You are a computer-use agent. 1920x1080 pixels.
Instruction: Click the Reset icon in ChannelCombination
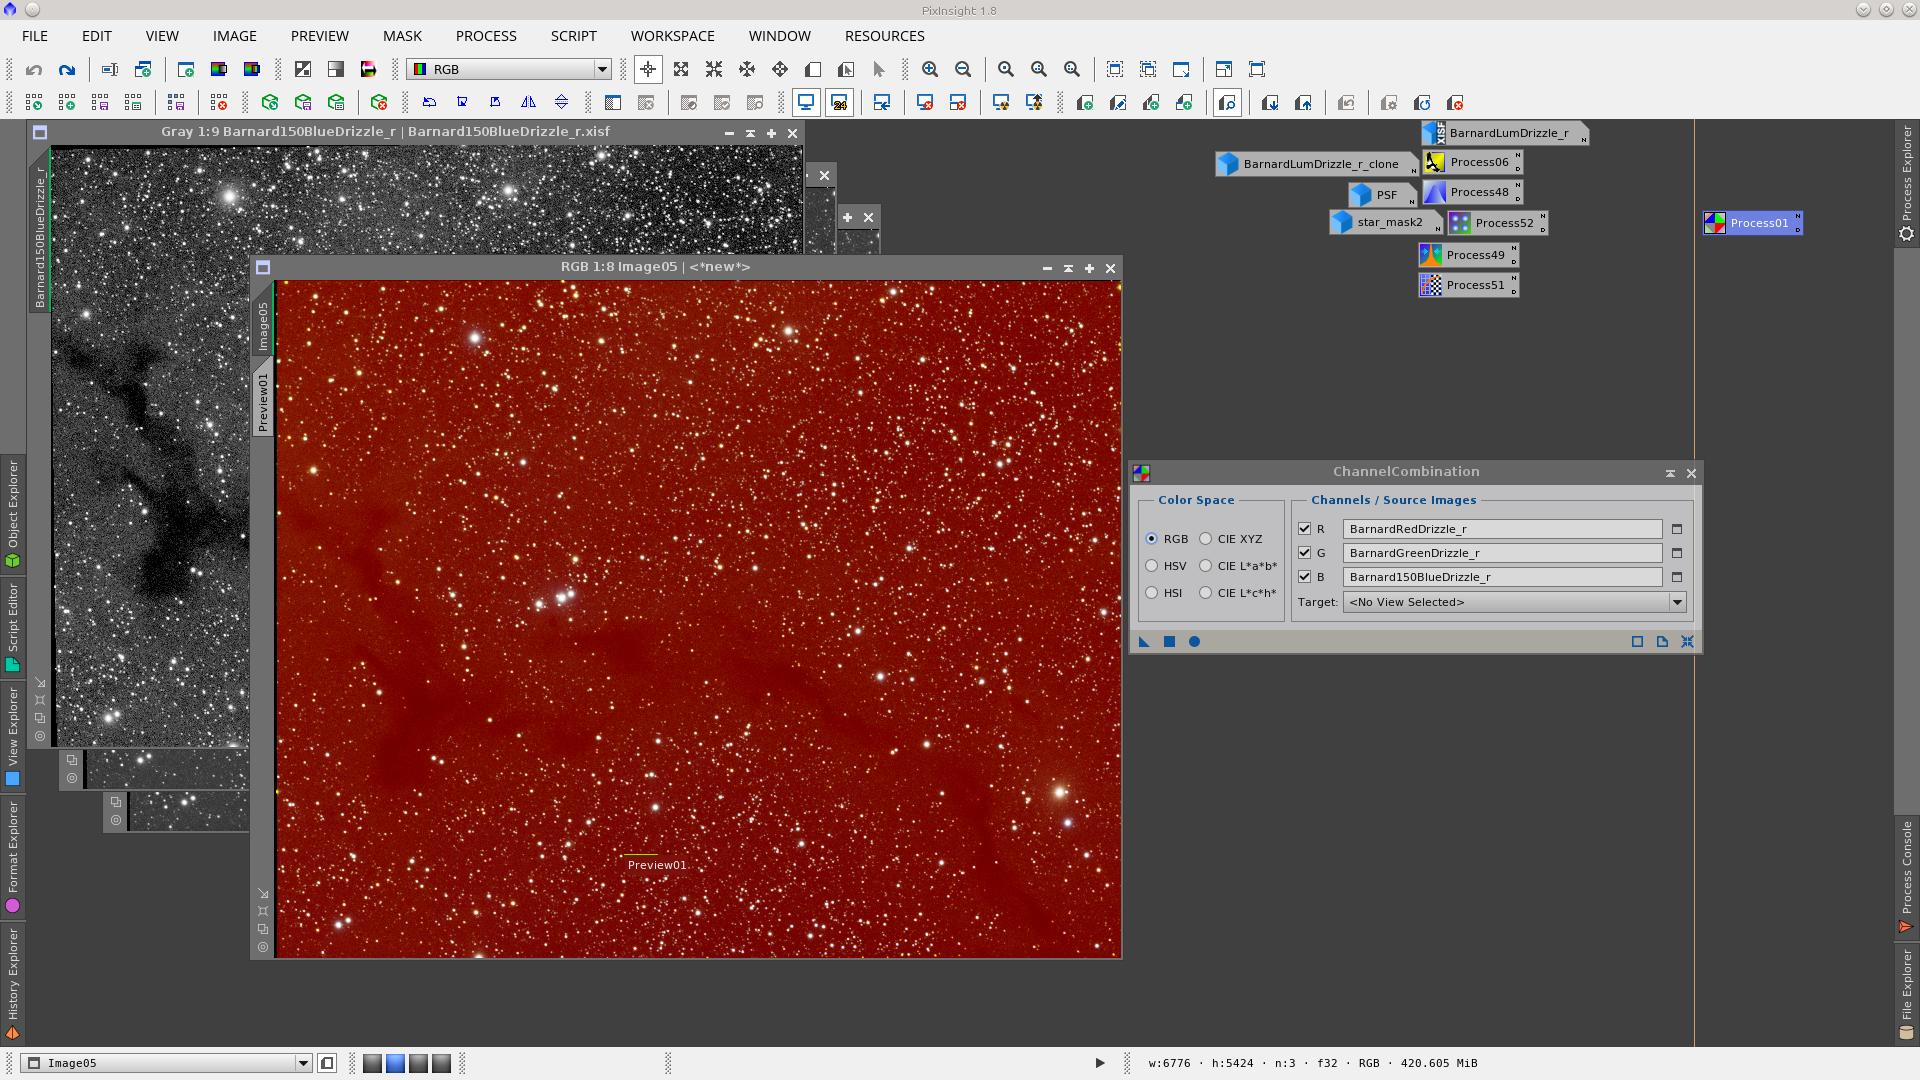(1687, 642)
